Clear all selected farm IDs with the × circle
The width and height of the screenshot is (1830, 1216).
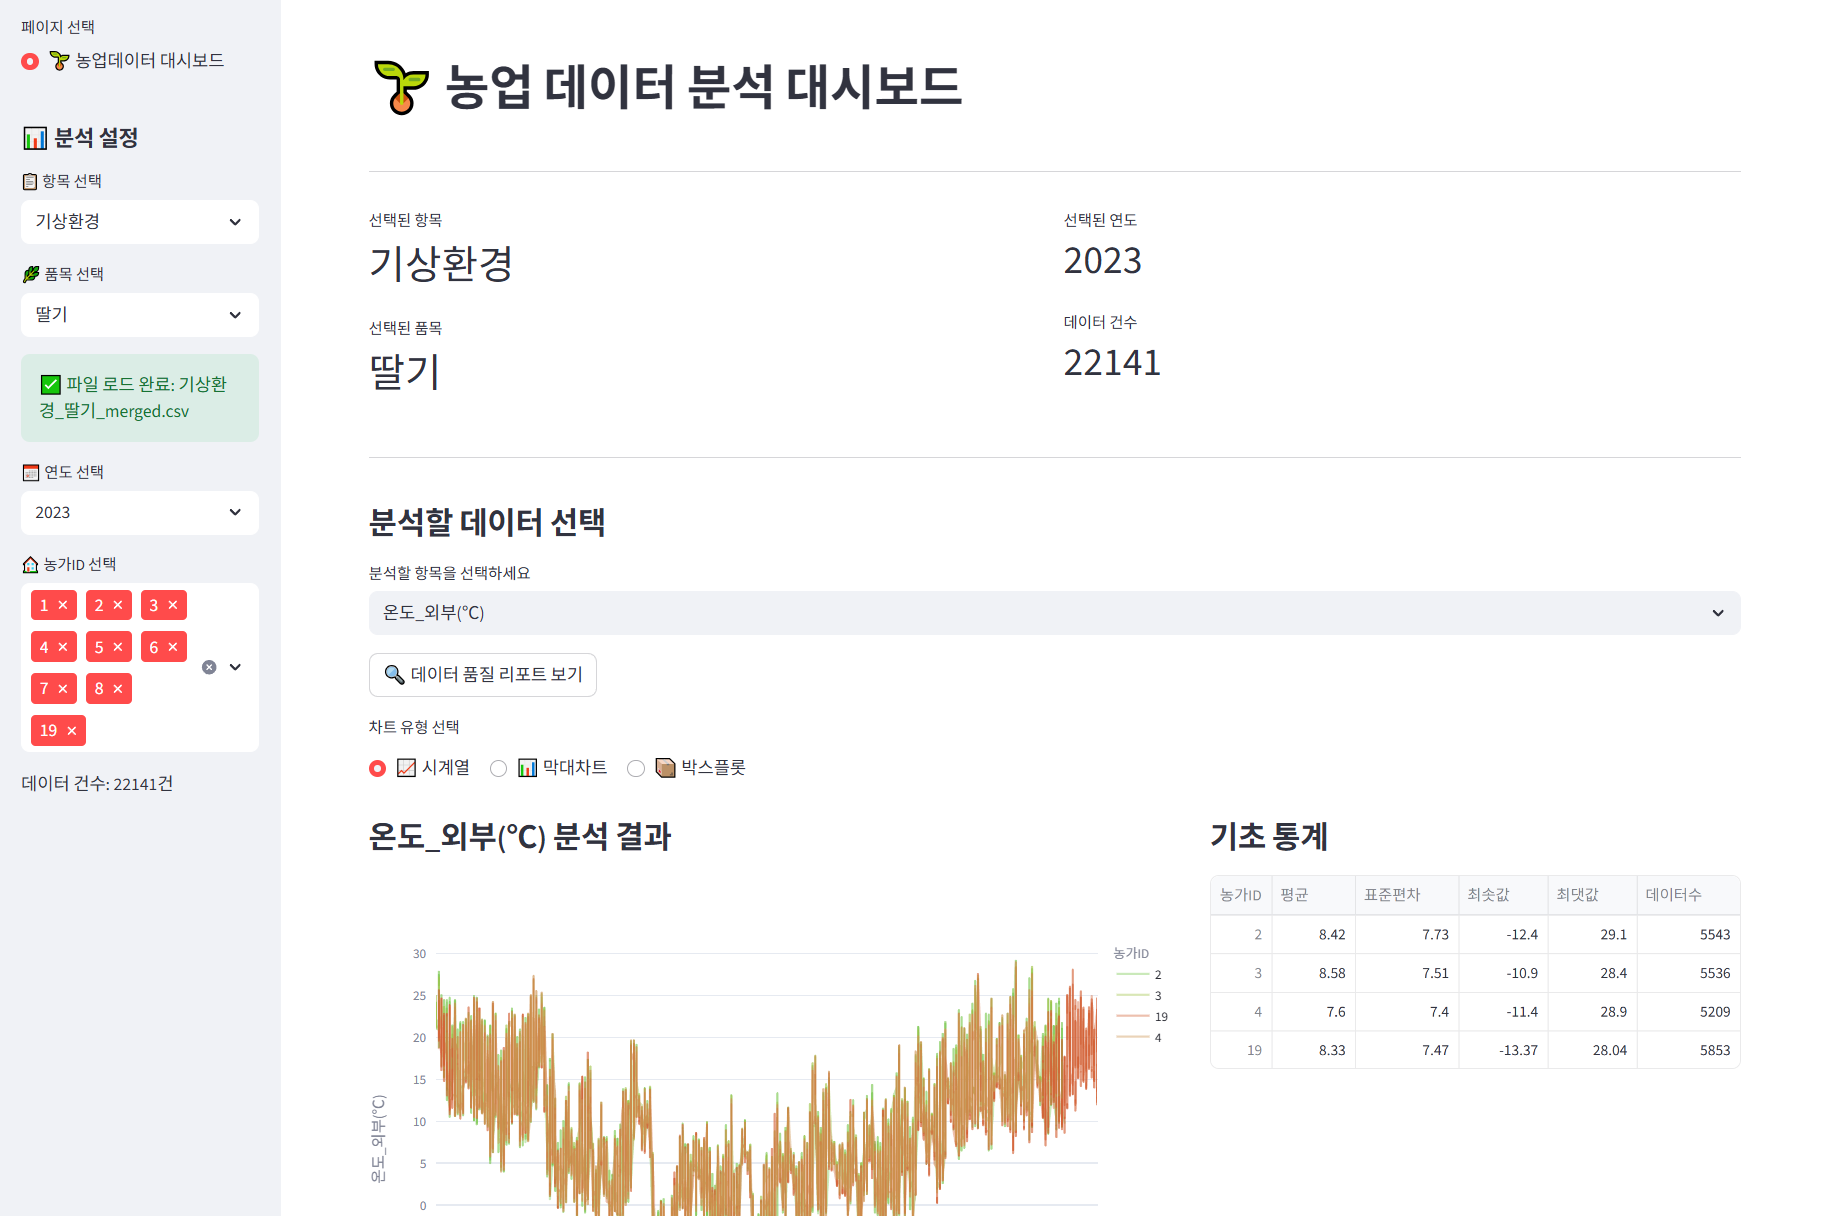[208, 667]
